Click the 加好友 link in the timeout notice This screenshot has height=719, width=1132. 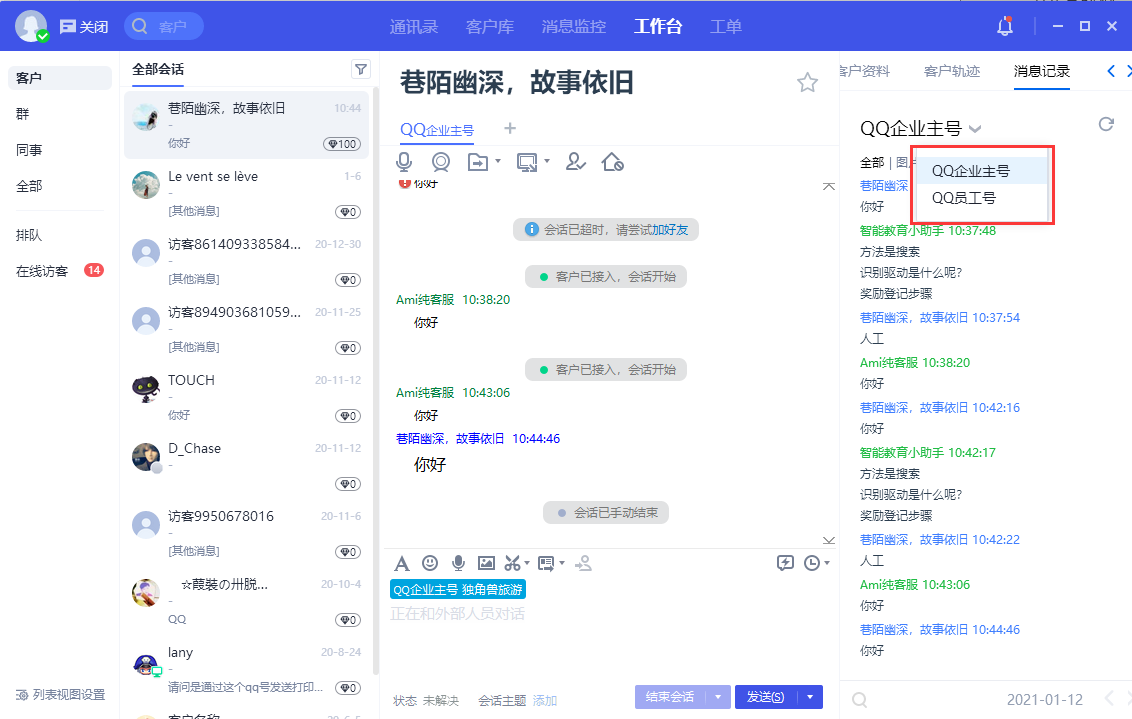point(670,230)
